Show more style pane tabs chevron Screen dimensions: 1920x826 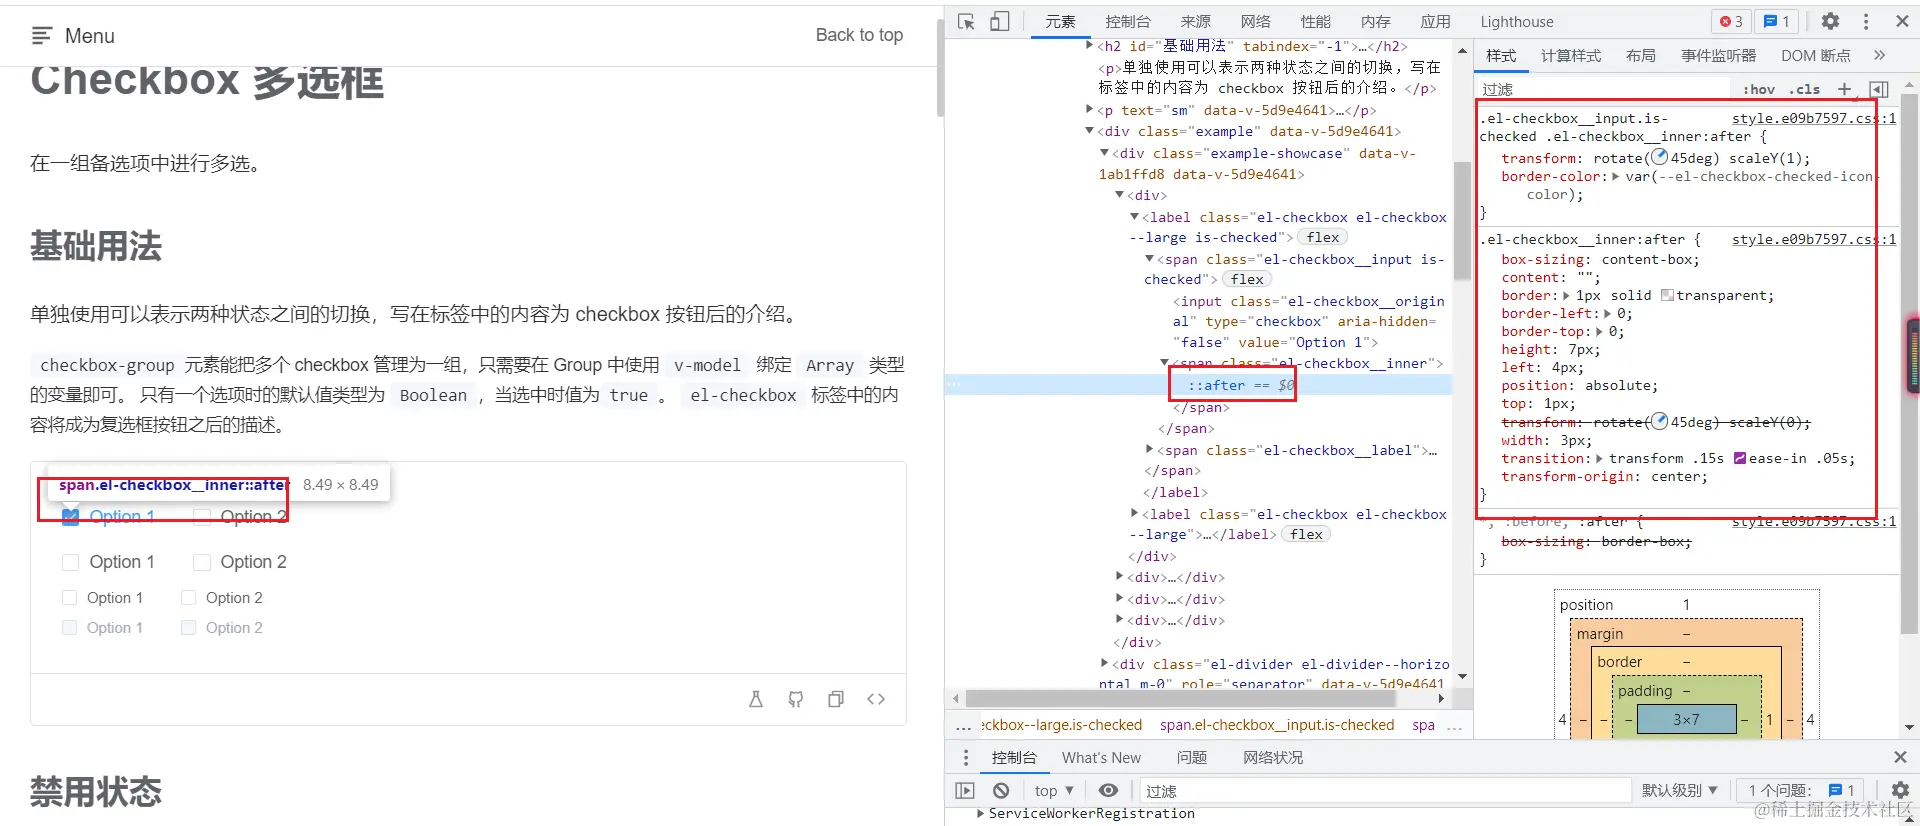coord(1879,55)
